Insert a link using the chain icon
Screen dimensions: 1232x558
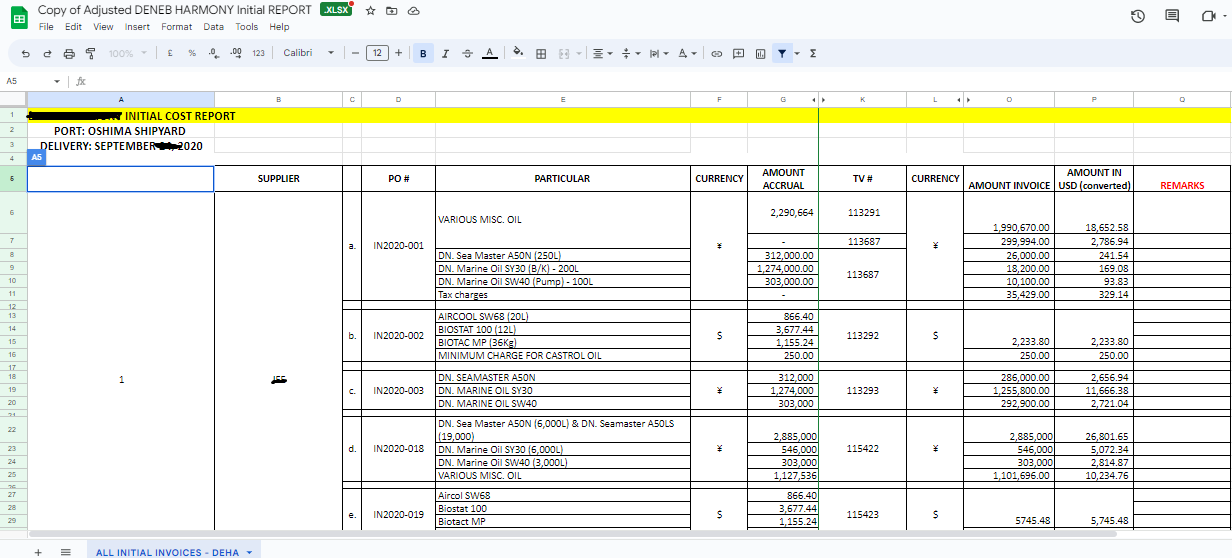(716, 53)
